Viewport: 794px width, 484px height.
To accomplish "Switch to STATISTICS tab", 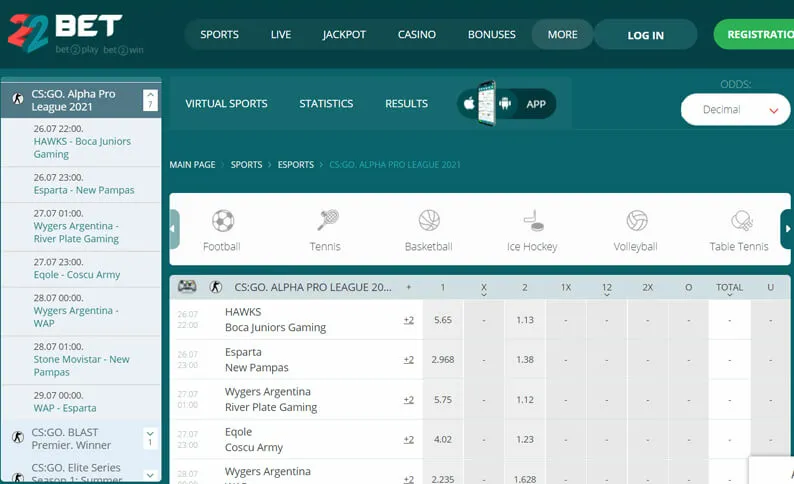I will coord(326,104).
